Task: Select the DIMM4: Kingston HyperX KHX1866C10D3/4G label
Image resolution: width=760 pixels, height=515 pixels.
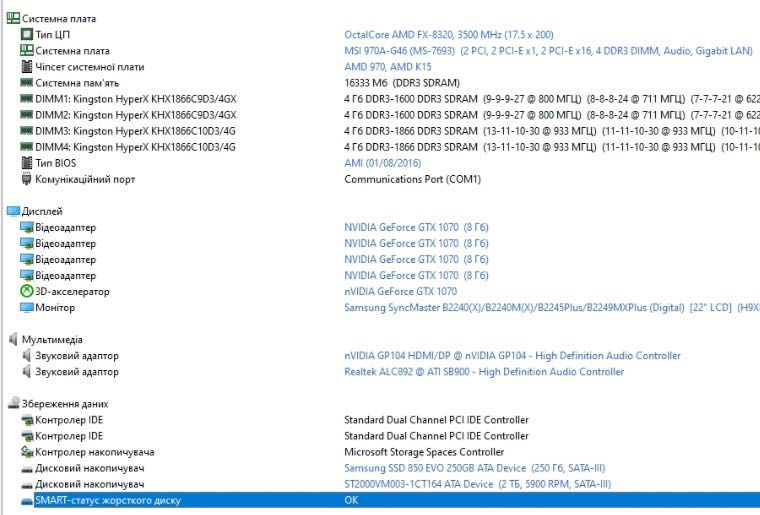Action: pos(135,146)
